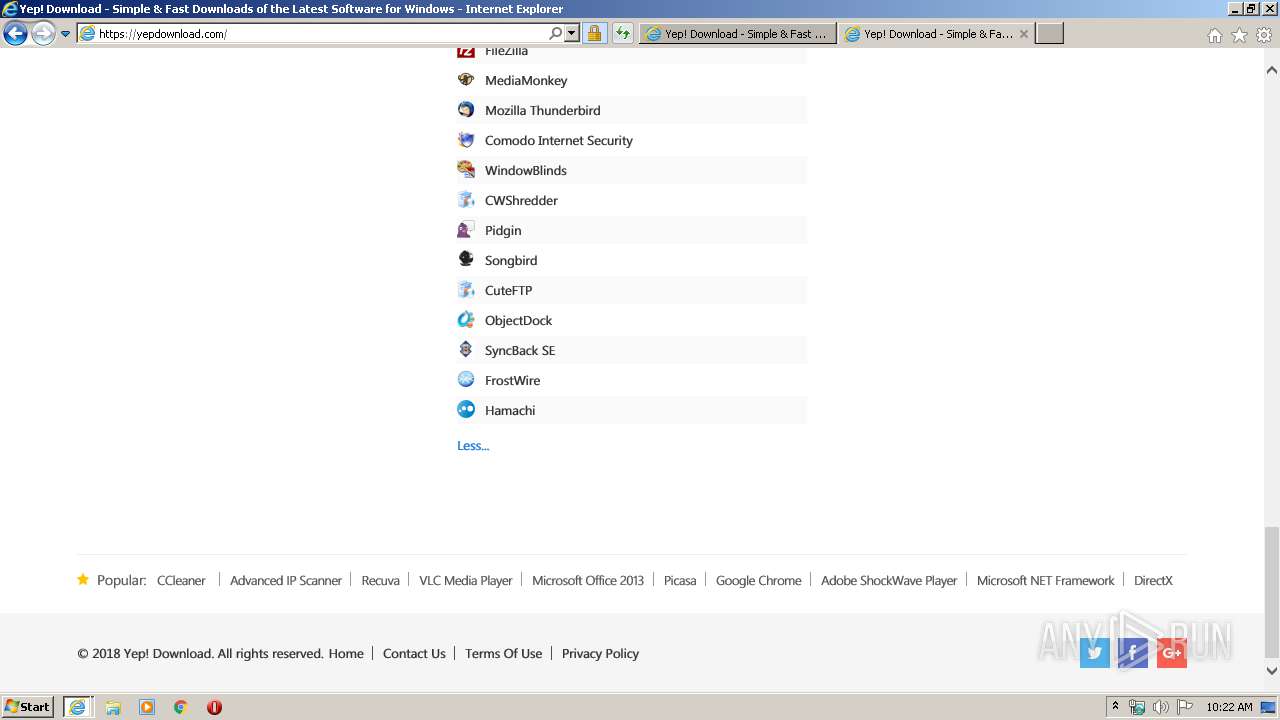Go back with the browser Back arrow
The height and width of the screenshot is (720, 1280).
(15, 33)
